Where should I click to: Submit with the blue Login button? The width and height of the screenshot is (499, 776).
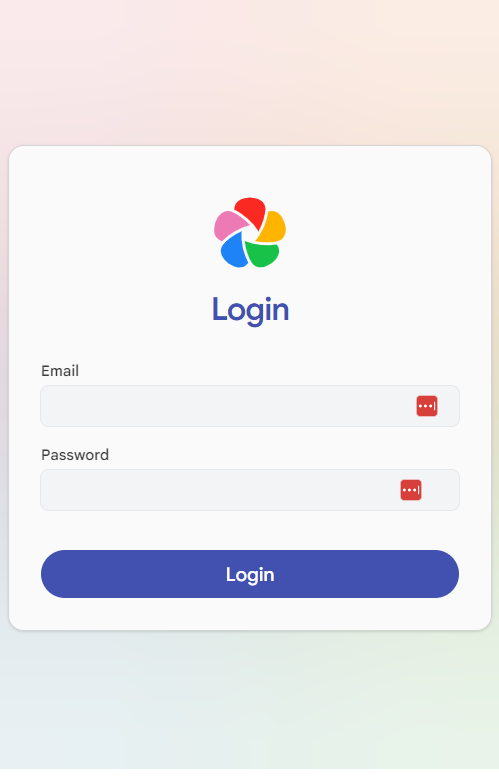coord(250,574)
